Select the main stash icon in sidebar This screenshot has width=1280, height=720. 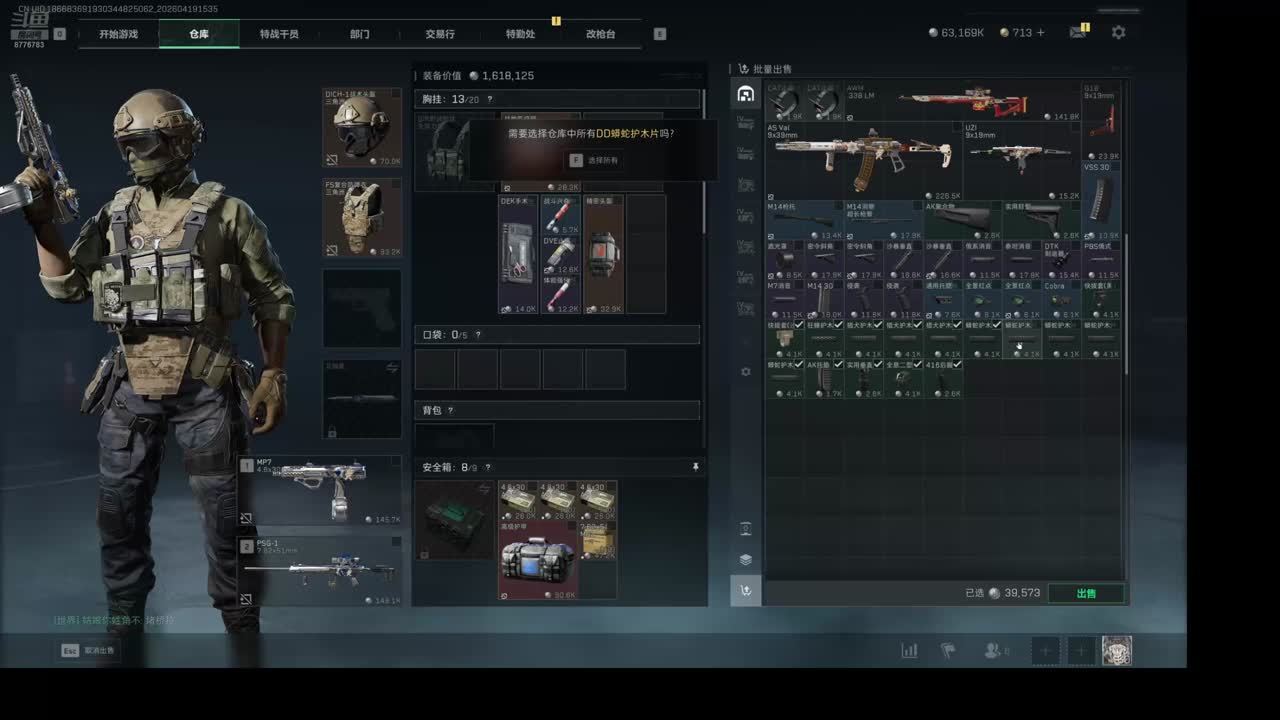tap(745, 94)
